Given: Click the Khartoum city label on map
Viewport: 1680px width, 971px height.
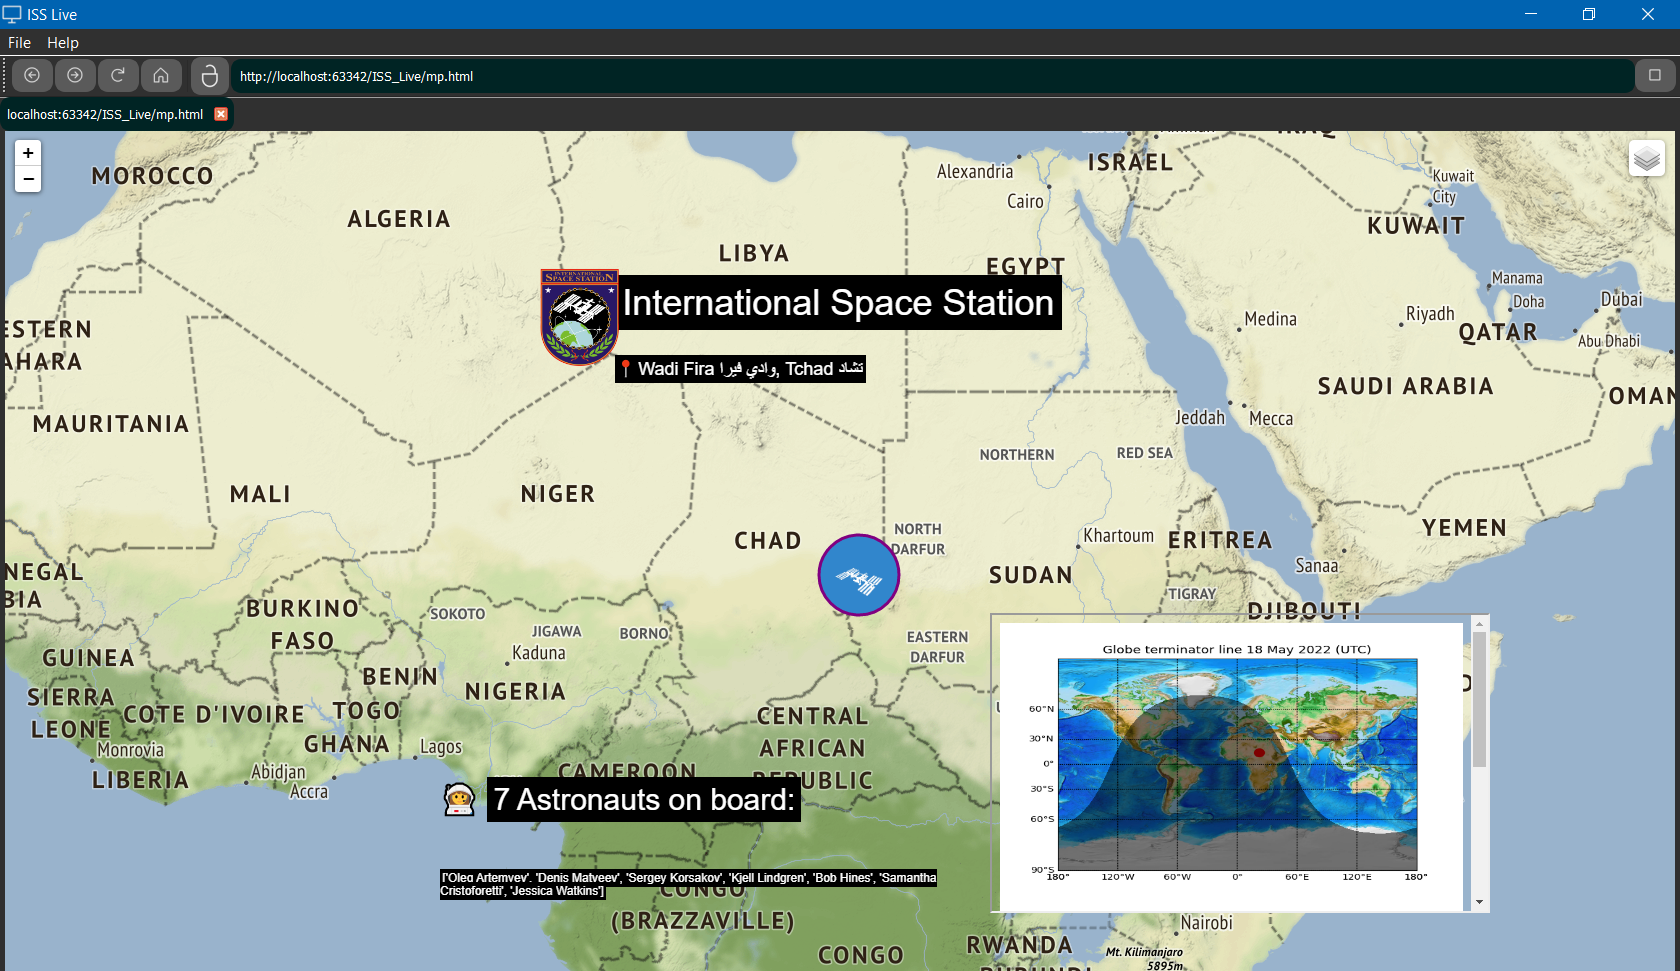Looking at the screenshot, I should pyautogui.click(x=1118, y=536).
